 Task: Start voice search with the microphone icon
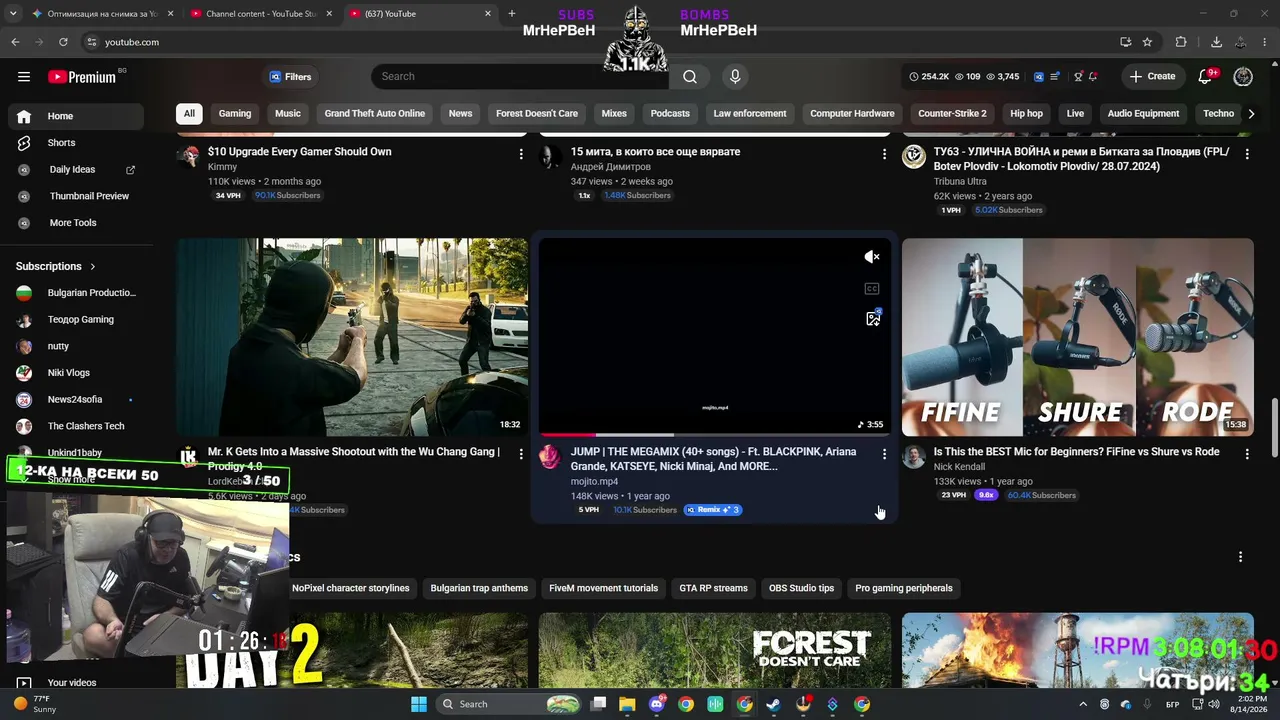pos(735,76)
